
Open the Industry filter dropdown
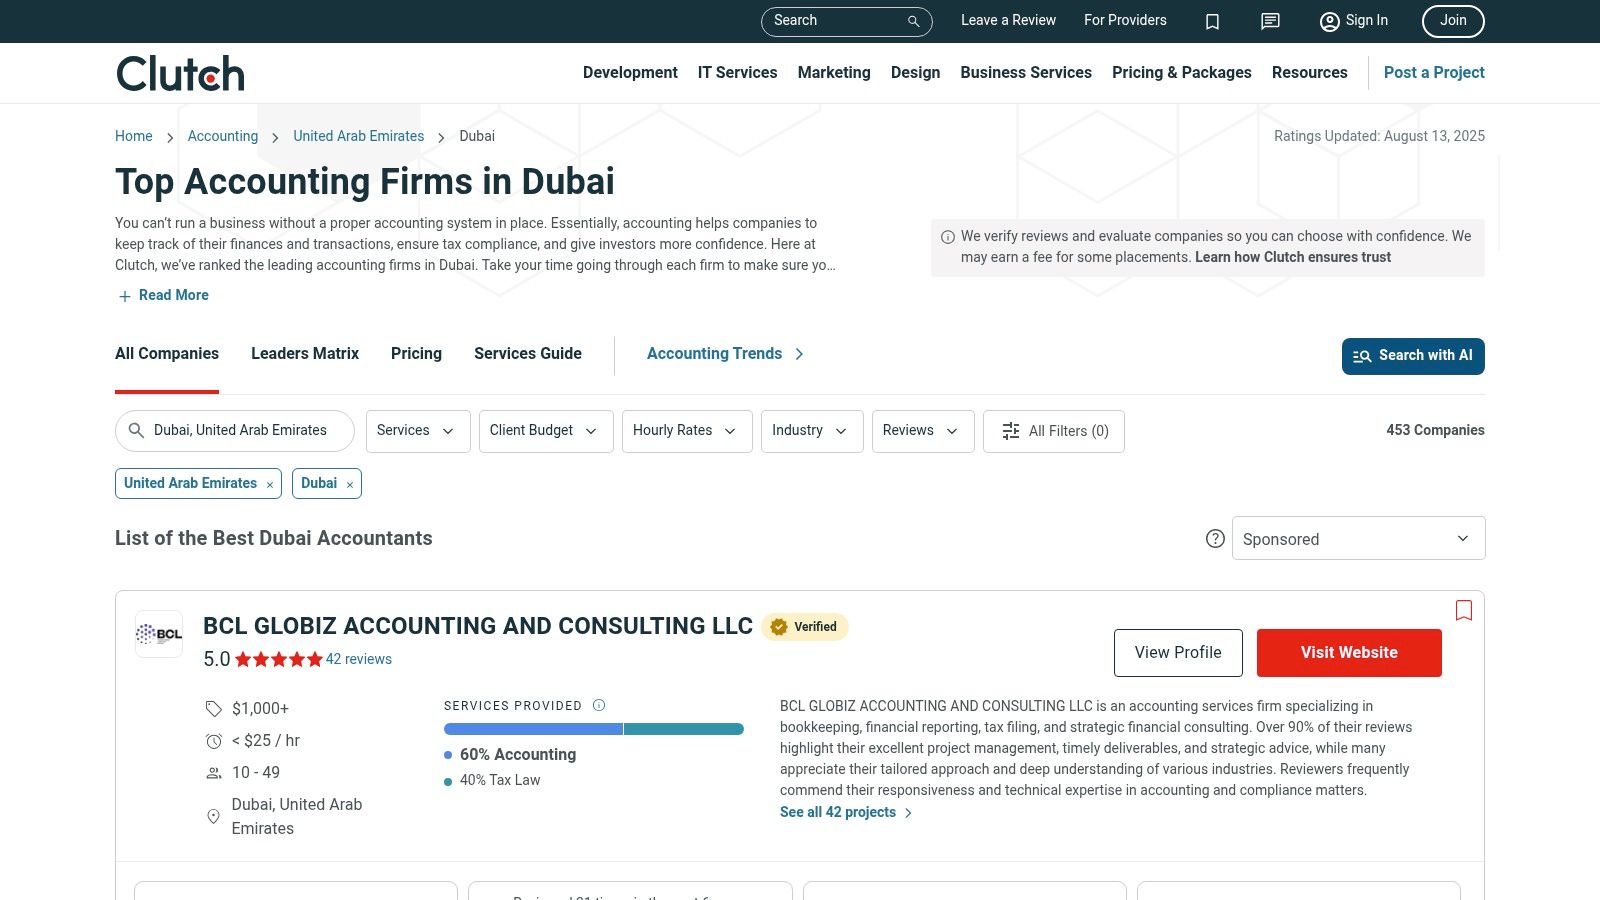click(x=812, y=431)
